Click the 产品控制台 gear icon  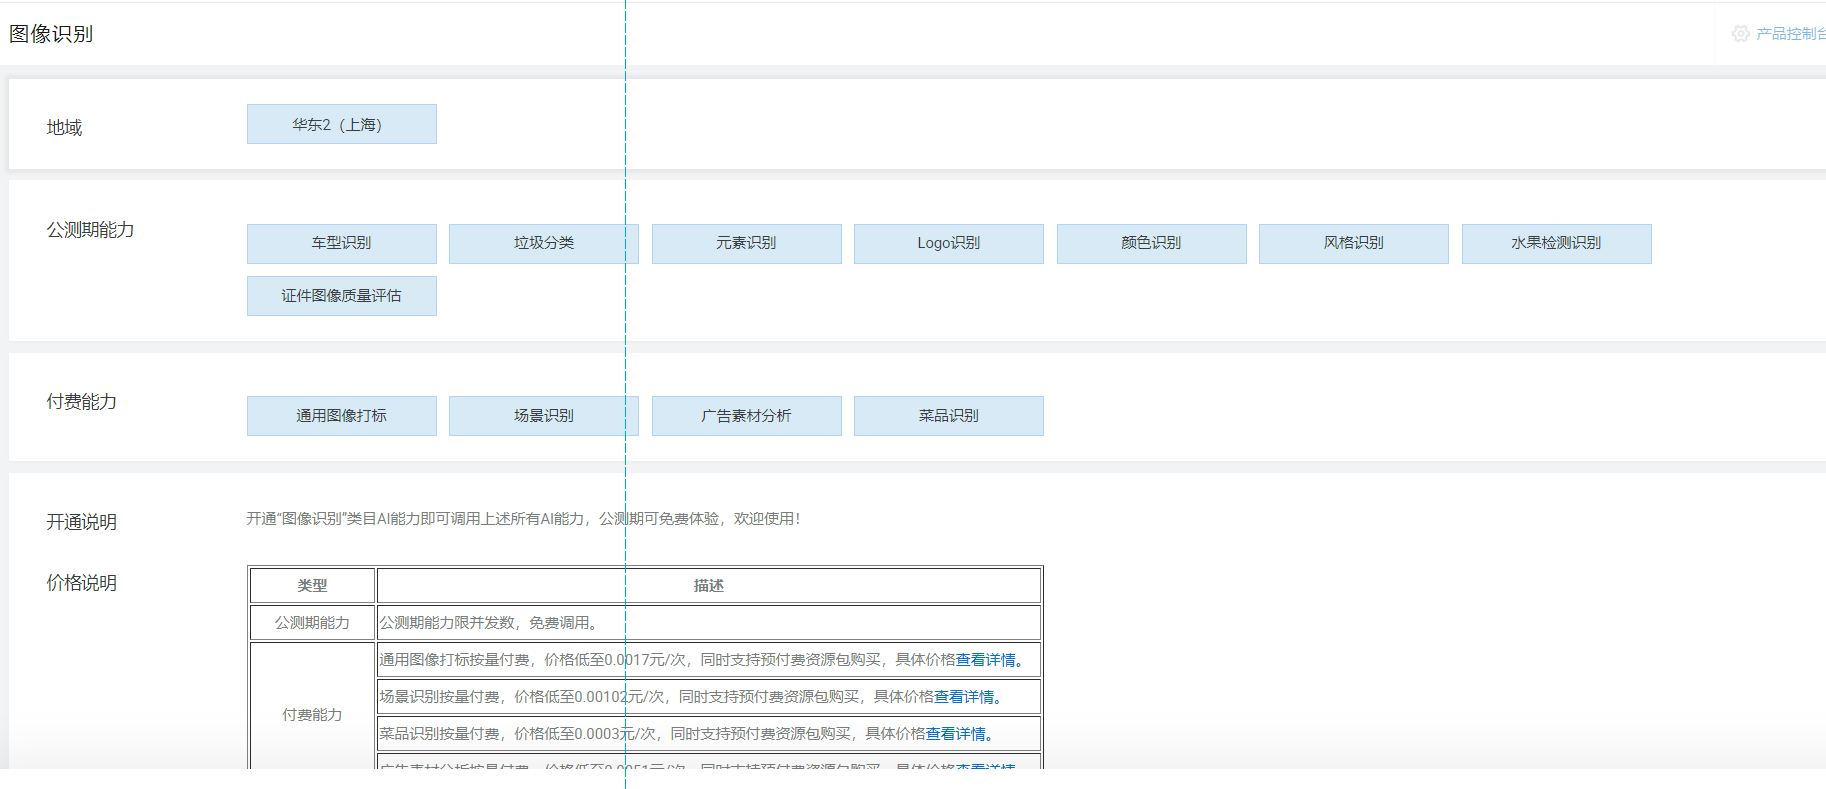click(1741, 33)
